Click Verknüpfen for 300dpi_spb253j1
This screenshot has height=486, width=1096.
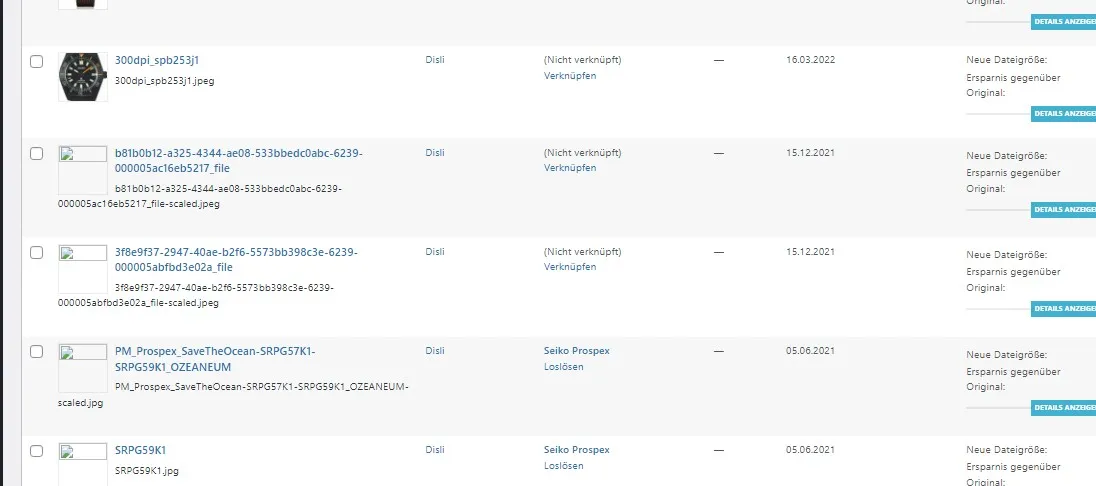click(x=570, y=76)
